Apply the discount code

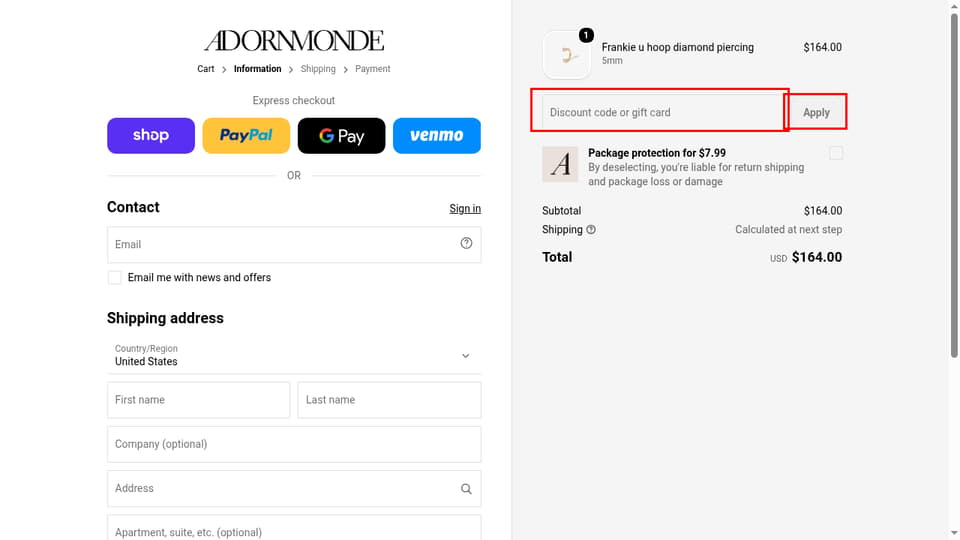[x=816, y=113]
